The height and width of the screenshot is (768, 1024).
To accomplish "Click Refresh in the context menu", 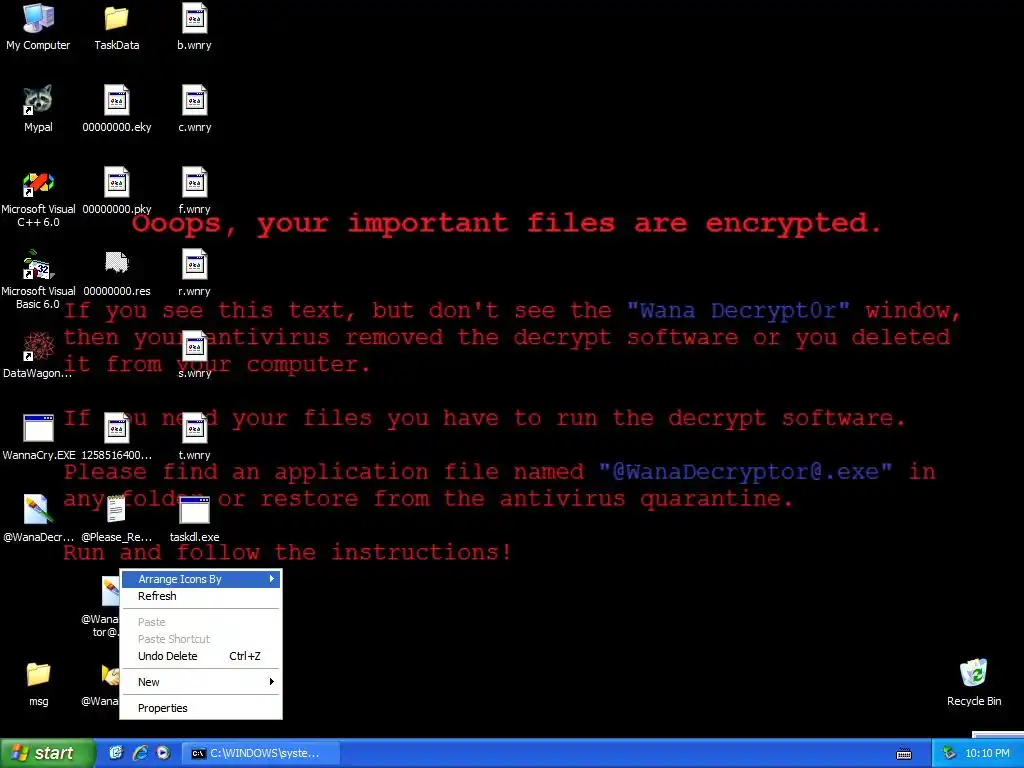I will point(201,596).
